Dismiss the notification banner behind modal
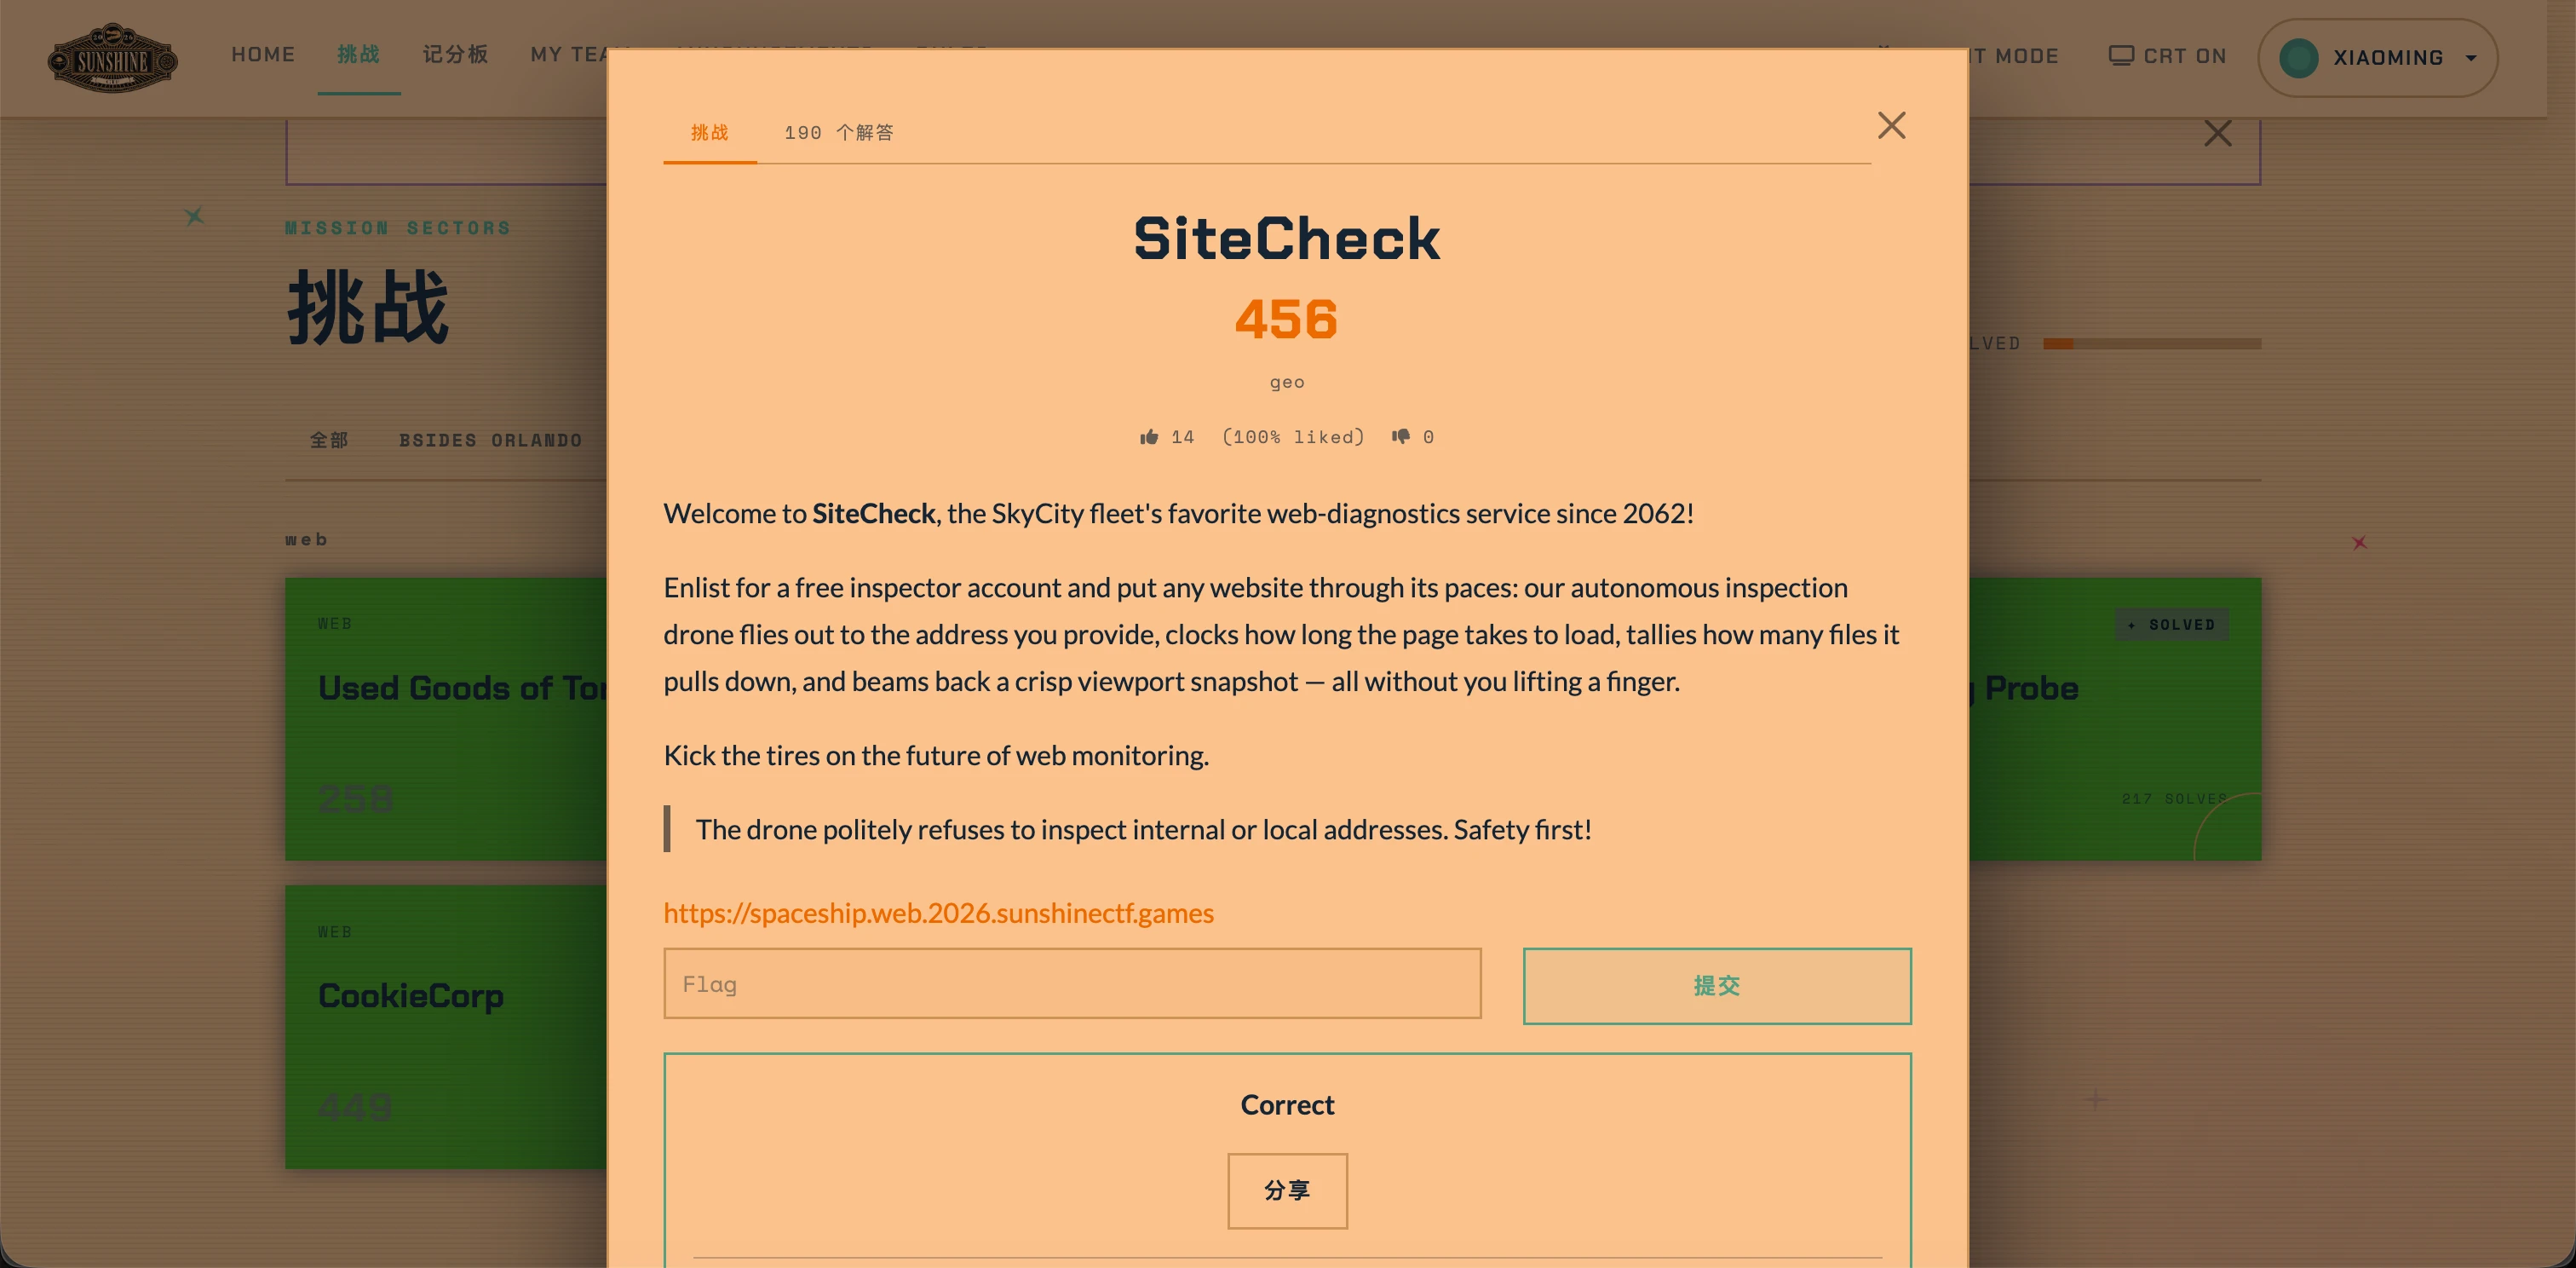Image resolution: width=2576 pixels, height=1268 pixels. [x=2217, y=133]
